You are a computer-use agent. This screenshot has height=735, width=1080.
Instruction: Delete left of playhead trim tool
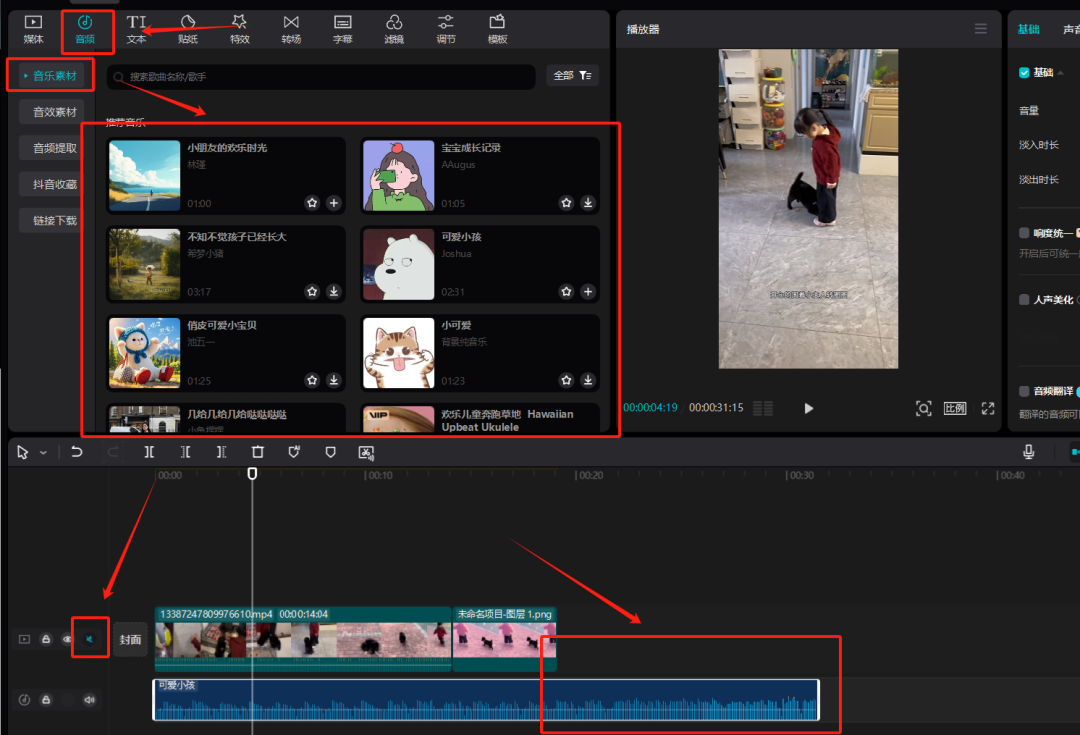coord(185,453)
